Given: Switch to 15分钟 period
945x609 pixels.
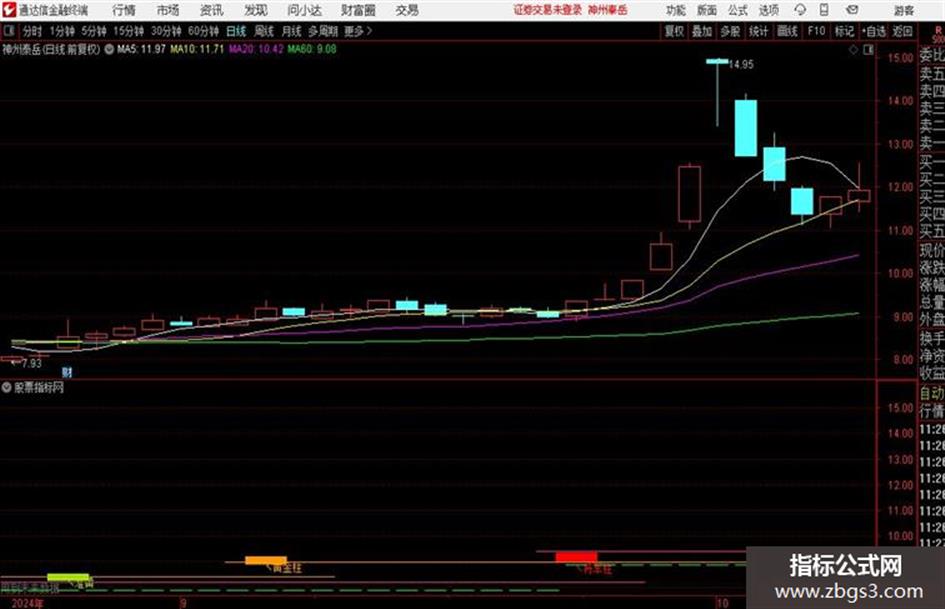Looking at the screenshot, I should point(129,31).
